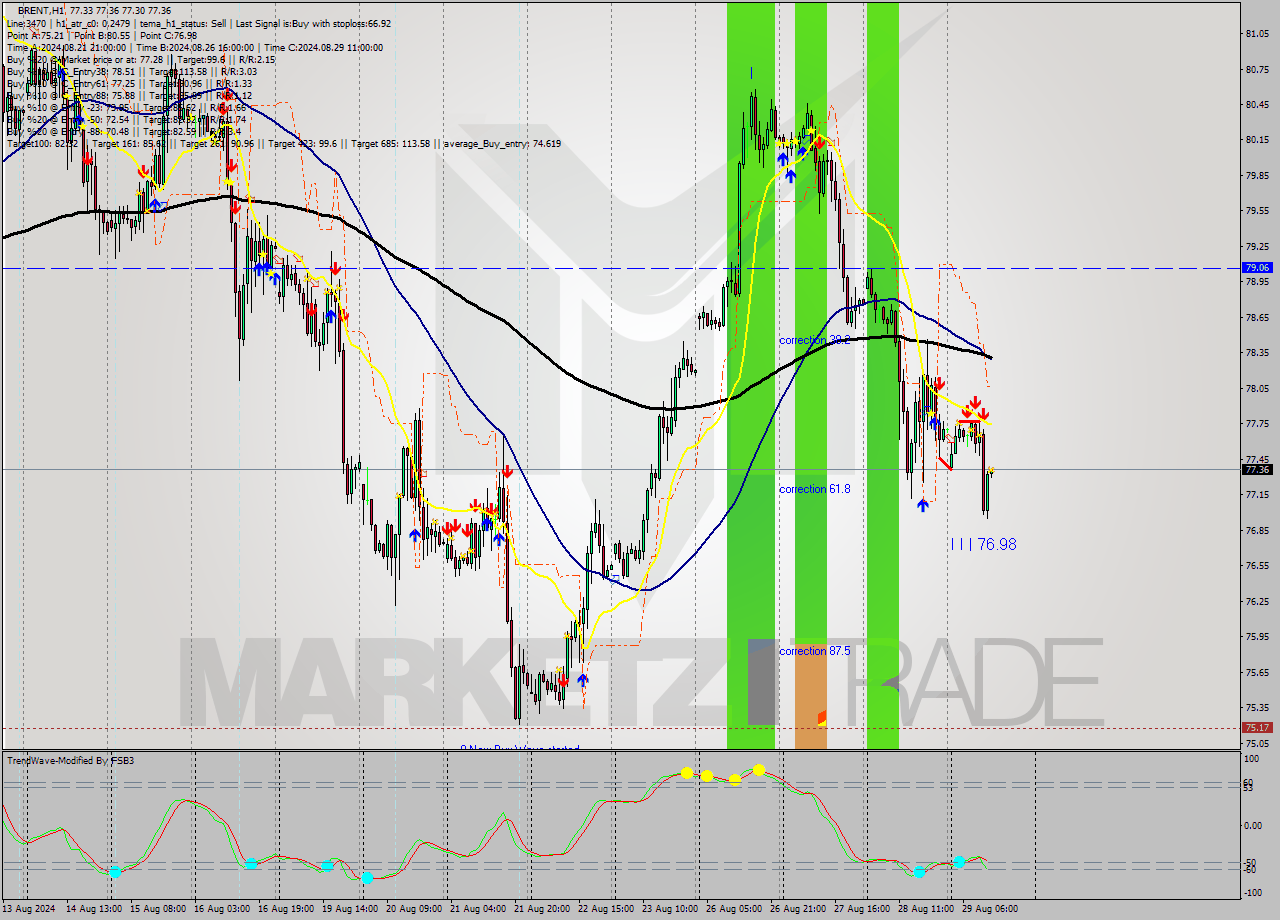Click the '20 Aug 09:00' time label
The image size is (1280, 920).
414,909
